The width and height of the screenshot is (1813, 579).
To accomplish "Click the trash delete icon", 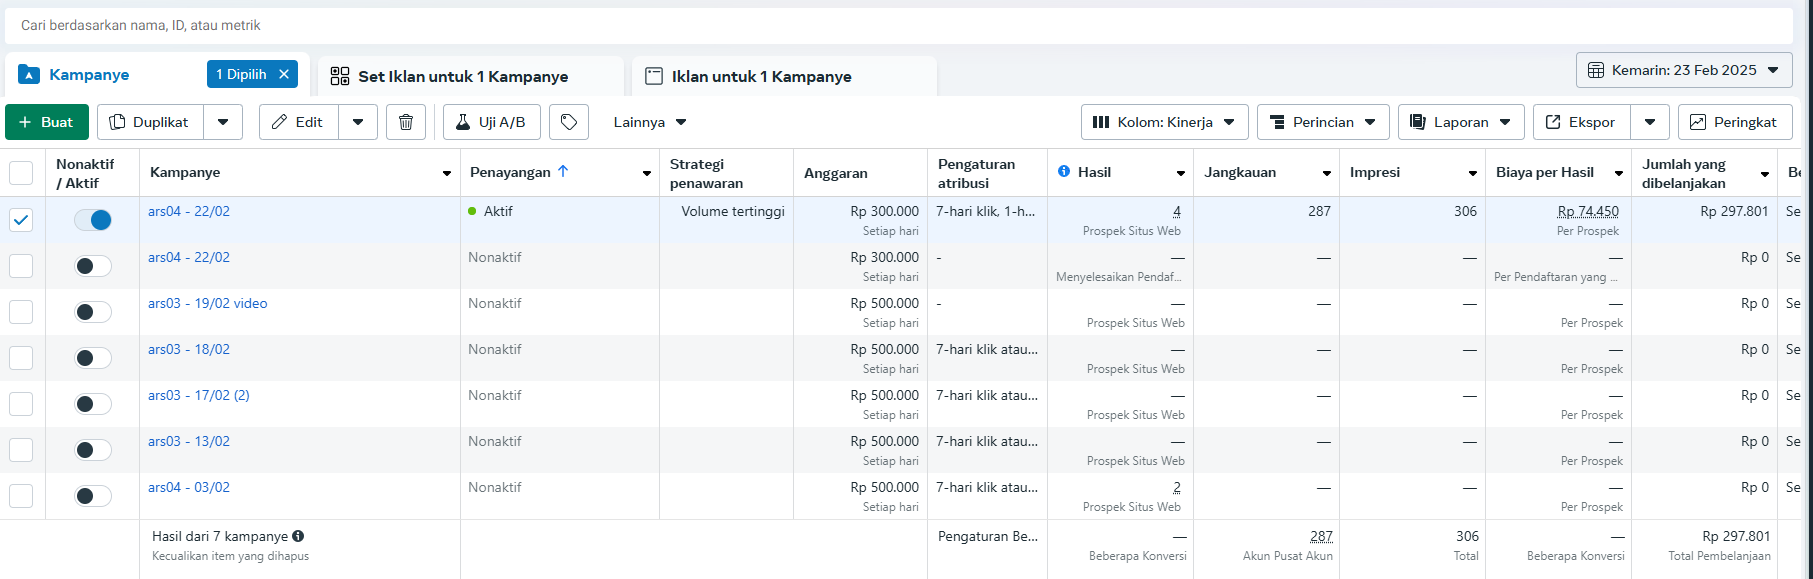I will pyautogui.click(x=406, y=122).
